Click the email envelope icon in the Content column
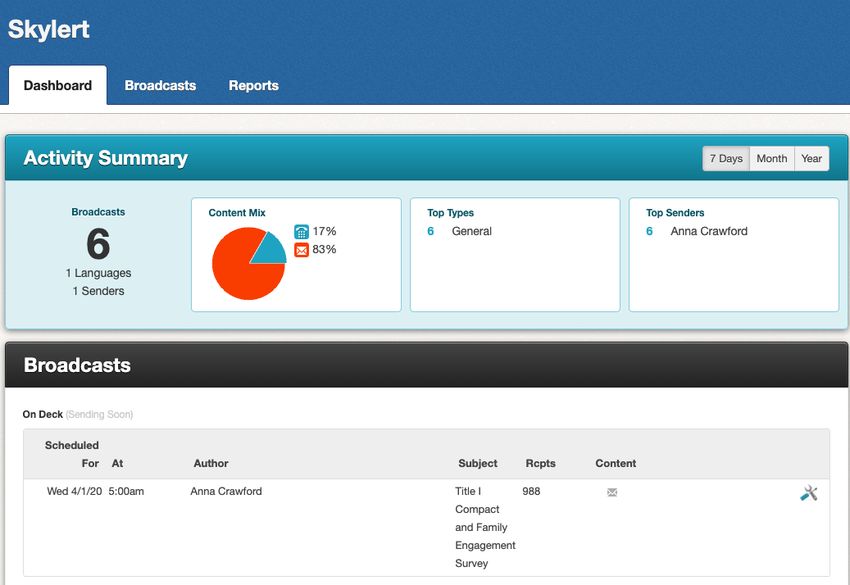Image resolution: width=850 pixels, height=585 pixels. tap(612, 492)
